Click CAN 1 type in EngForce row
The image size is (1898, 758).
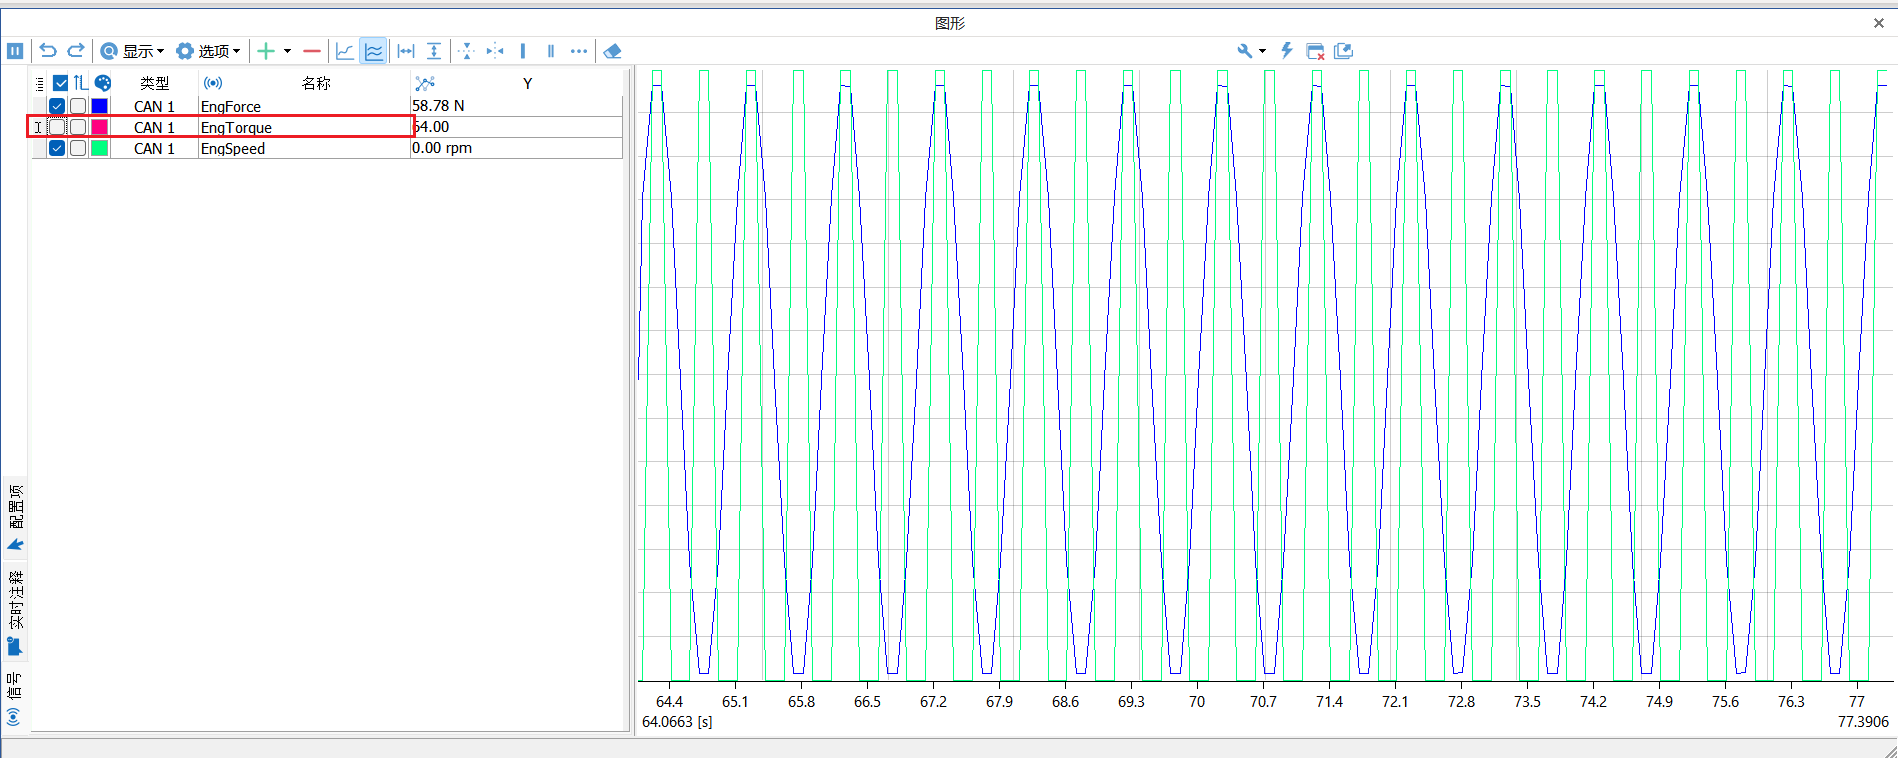click(155, 106)
